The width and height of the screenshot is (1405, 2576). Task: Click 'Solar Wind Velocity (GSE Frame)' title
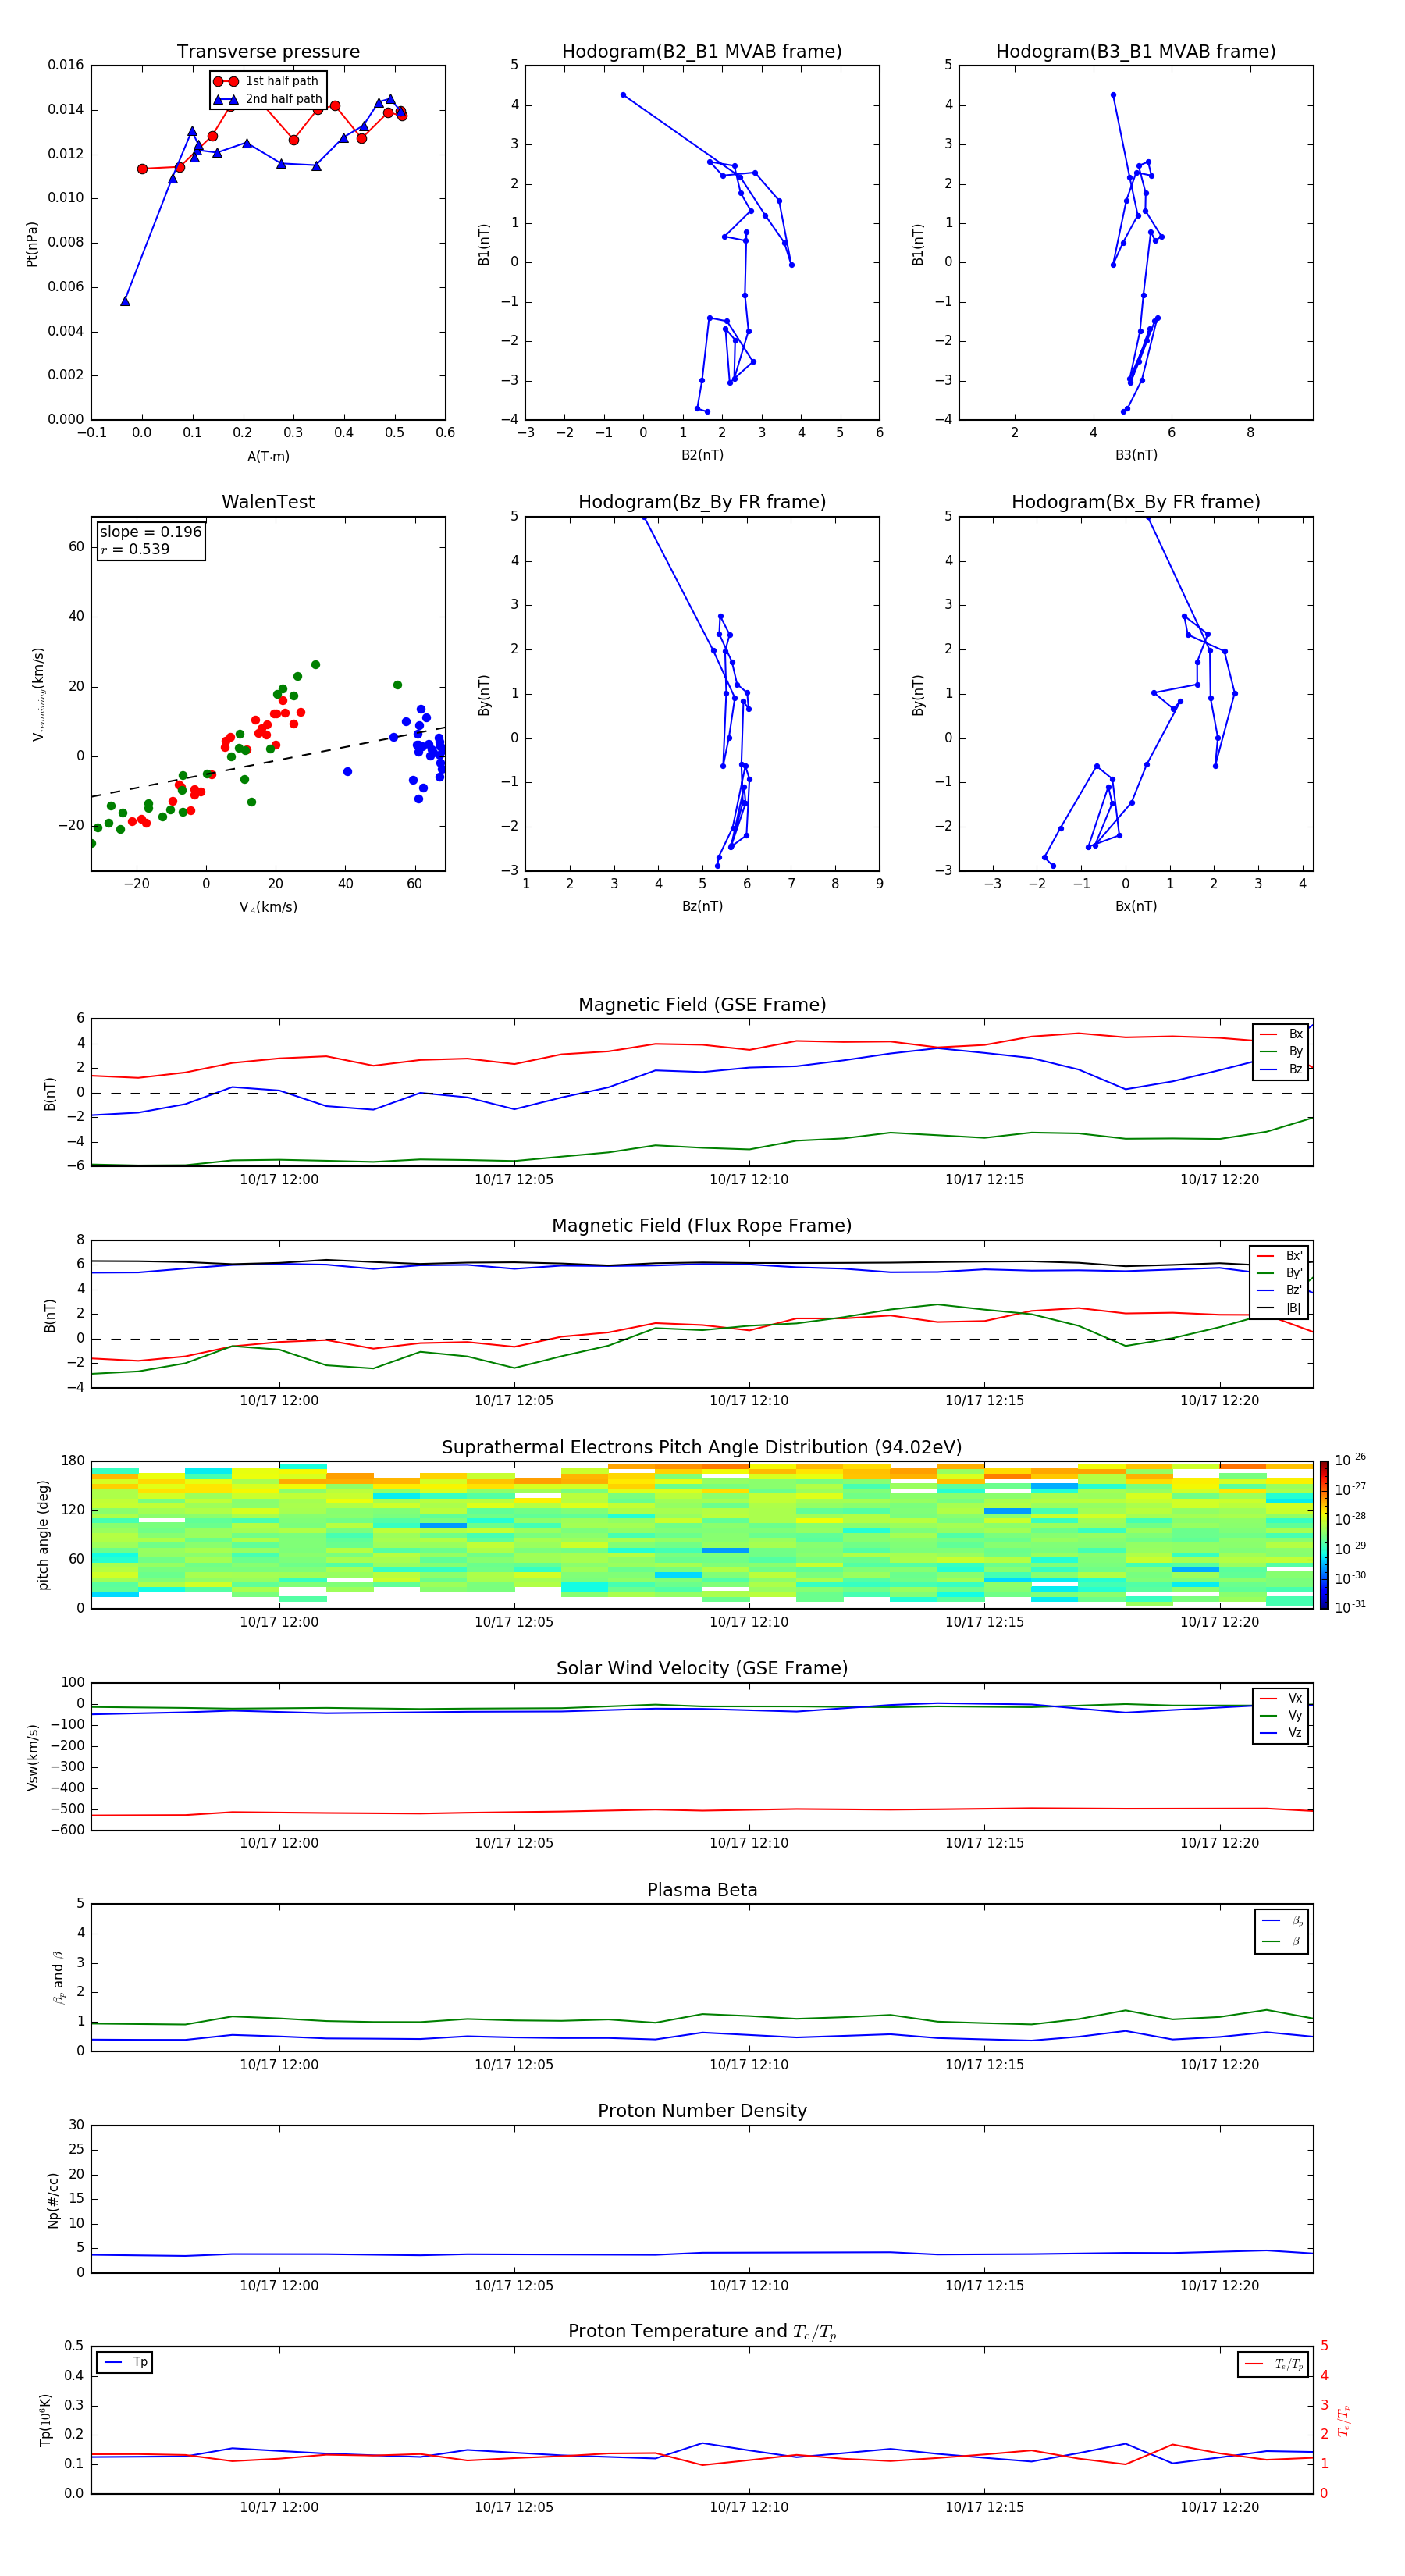point(702,1669)
